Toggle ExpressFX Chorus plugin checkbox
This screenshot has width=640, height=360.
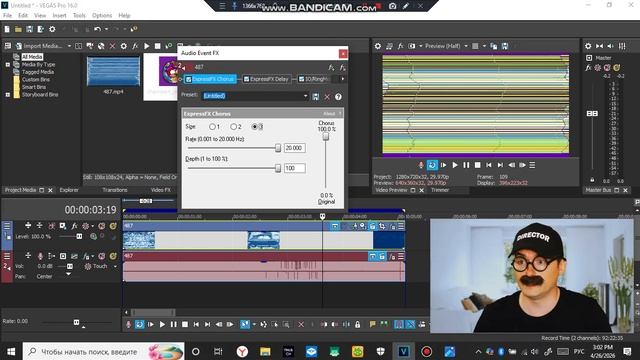(189, 79)
